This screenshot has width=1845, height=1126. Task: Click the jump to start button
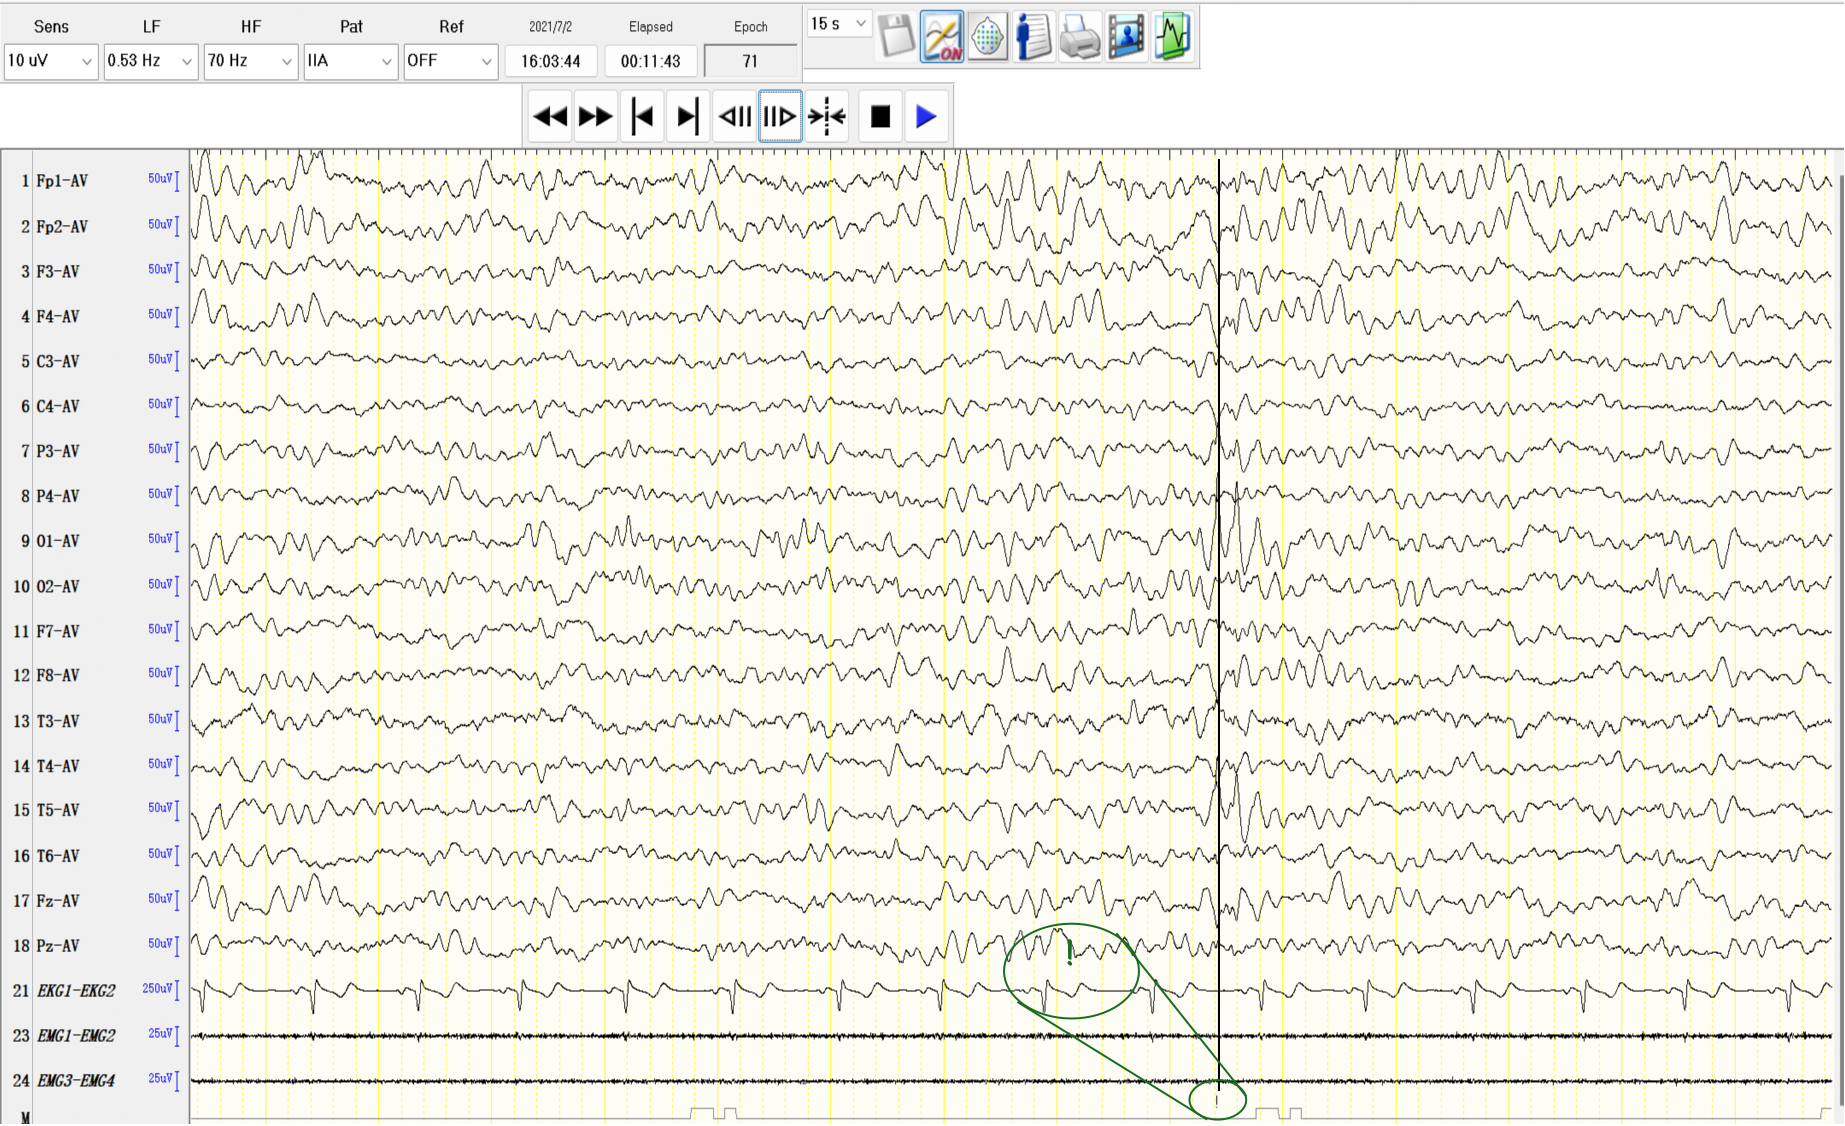[x=643, y=115]
